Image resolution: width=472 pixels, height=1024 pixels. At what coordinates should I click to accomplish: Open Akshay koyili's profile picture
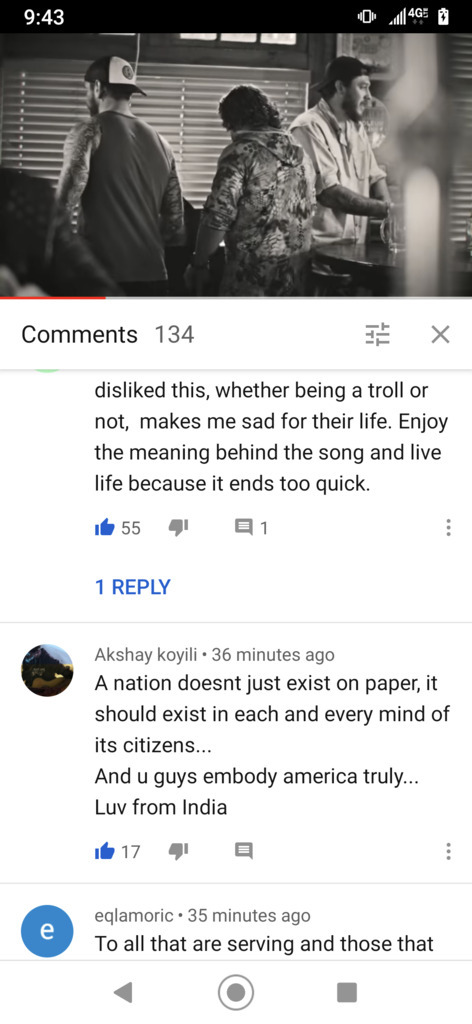(x=47, y=670)
